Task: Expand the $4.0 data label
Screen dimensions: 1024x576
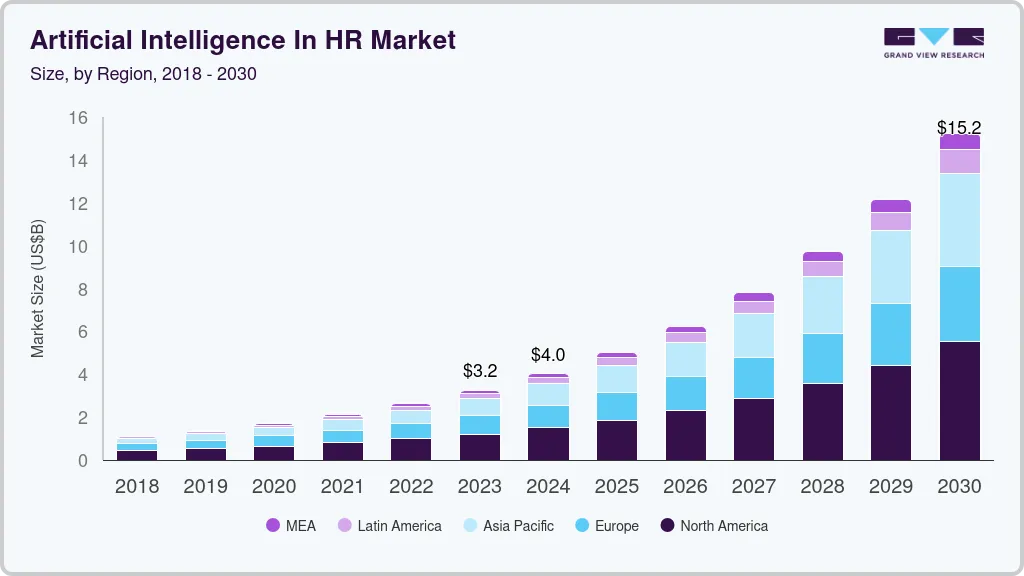Action: (x=548, y=355)
